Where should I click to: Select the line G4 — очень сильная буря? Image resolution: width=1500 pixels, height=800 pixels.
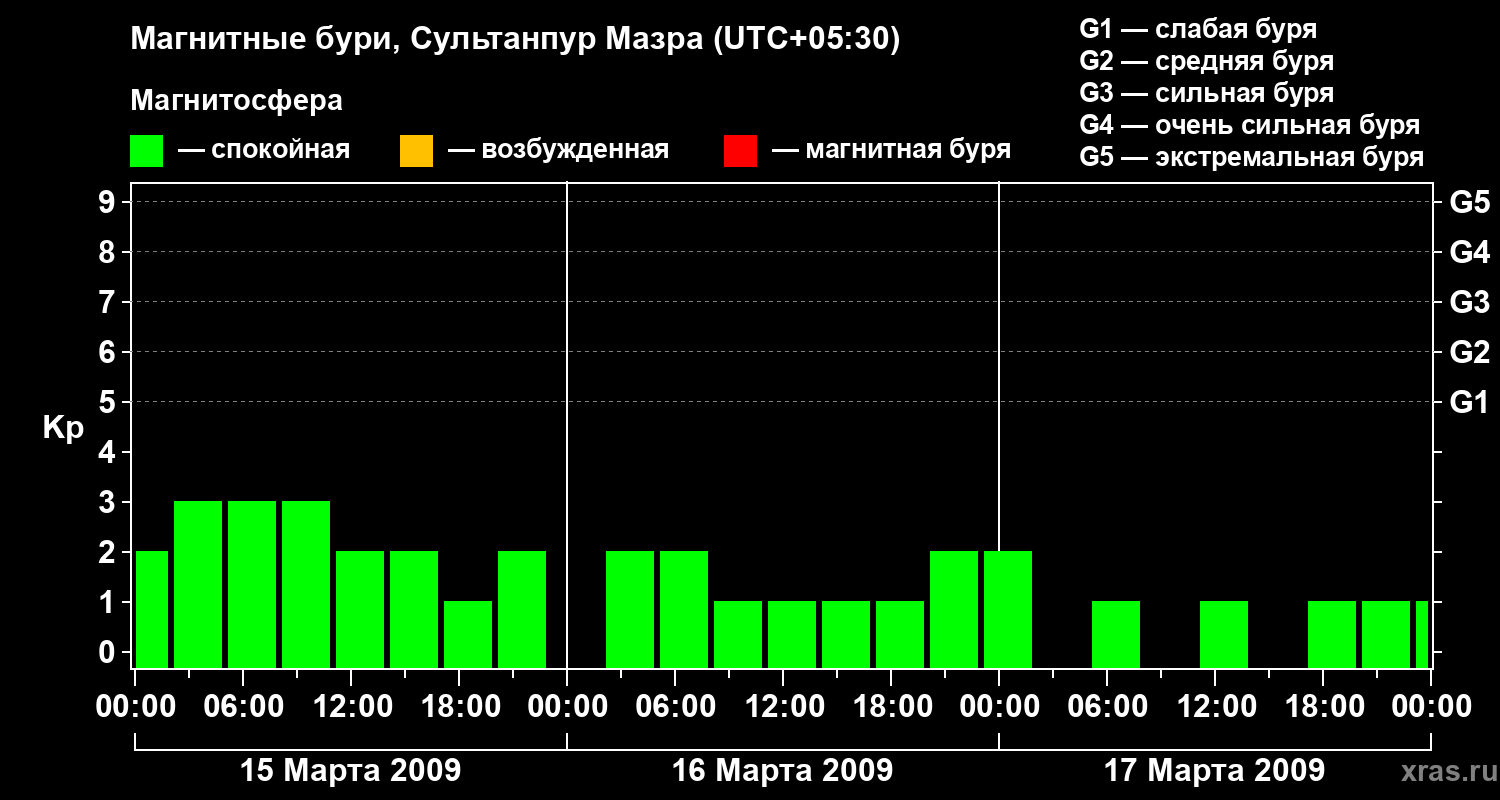1250,125
